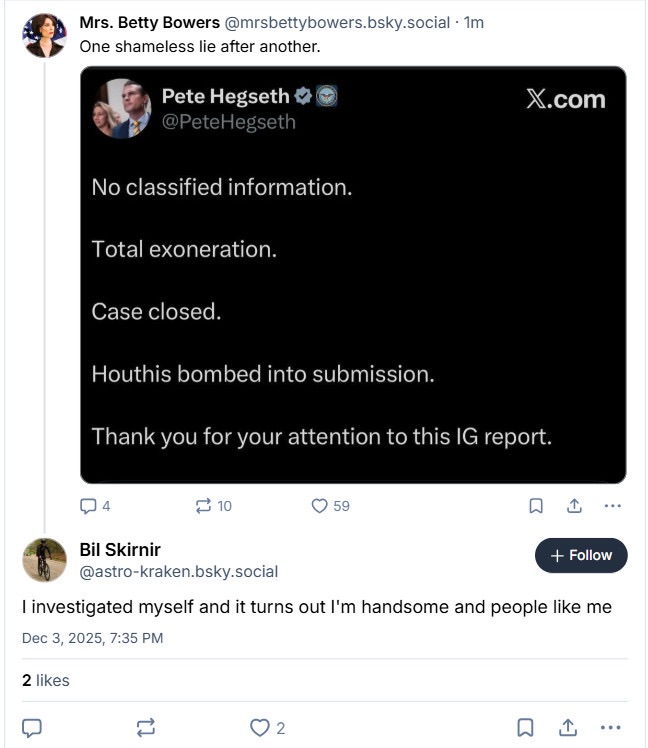View the 2 likes list
This screenshot has height=748, width=648.
click(x=46, y=681)
